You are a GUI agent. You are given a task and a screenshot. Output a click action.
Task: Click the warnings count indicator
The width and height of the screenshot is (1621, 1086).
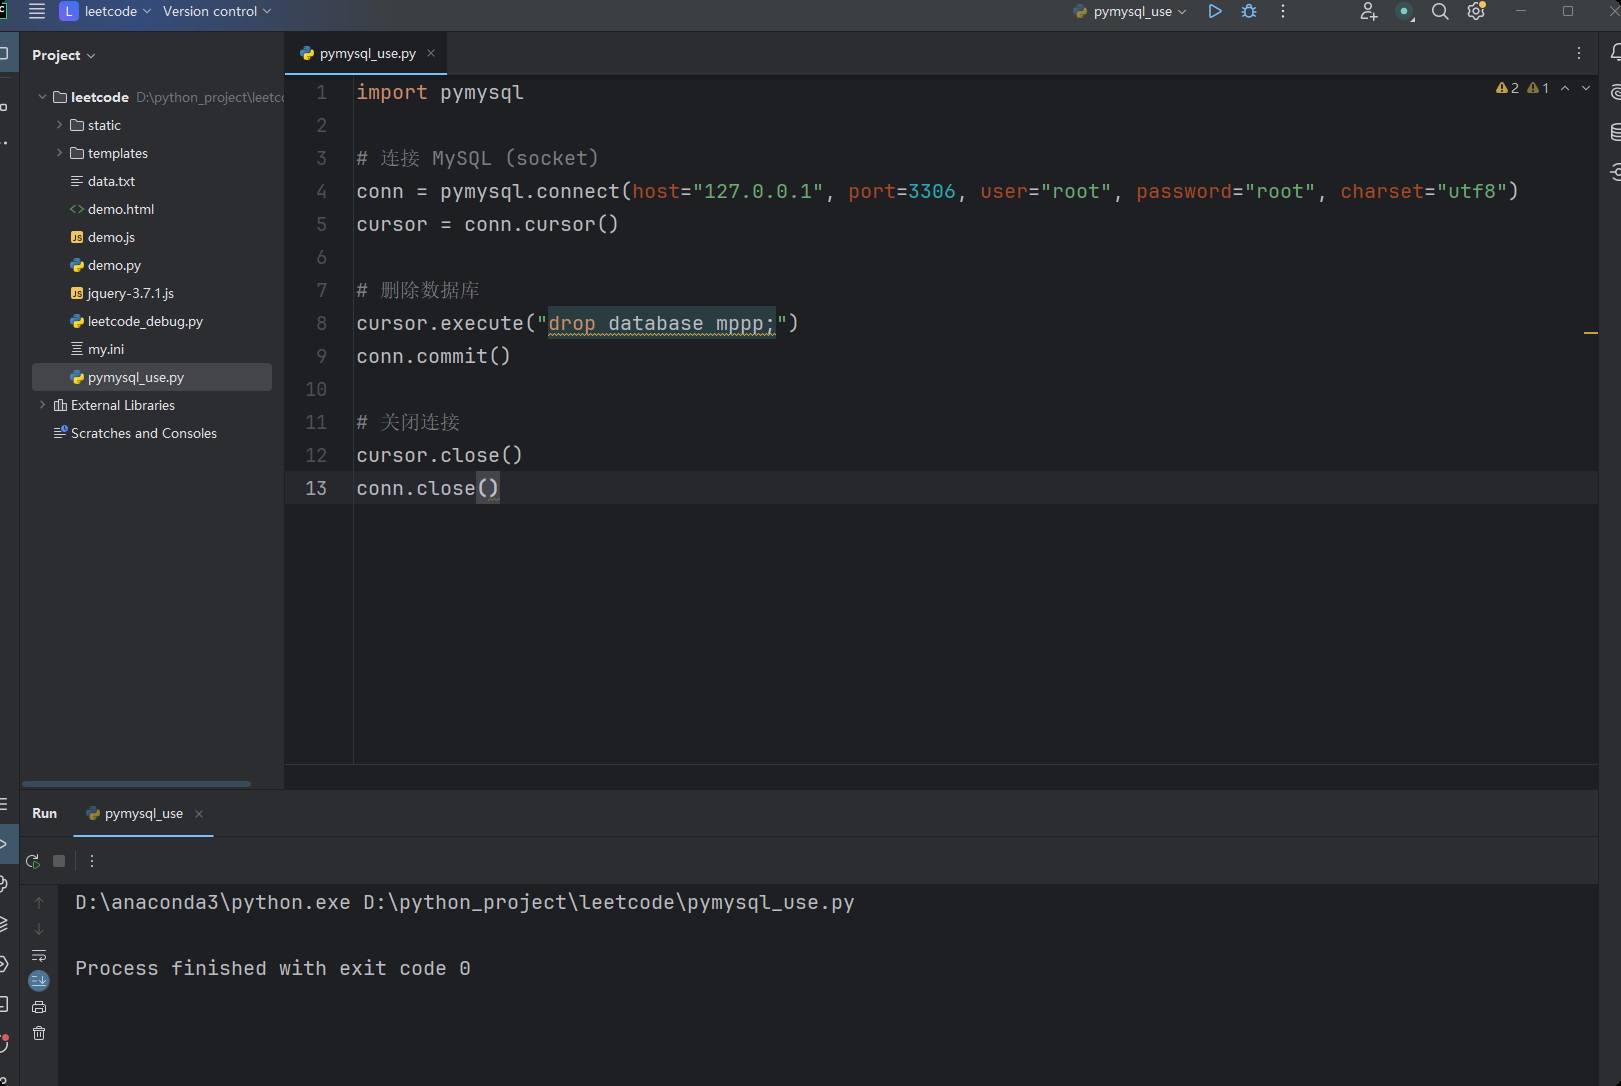click(x=1522, y=88)
